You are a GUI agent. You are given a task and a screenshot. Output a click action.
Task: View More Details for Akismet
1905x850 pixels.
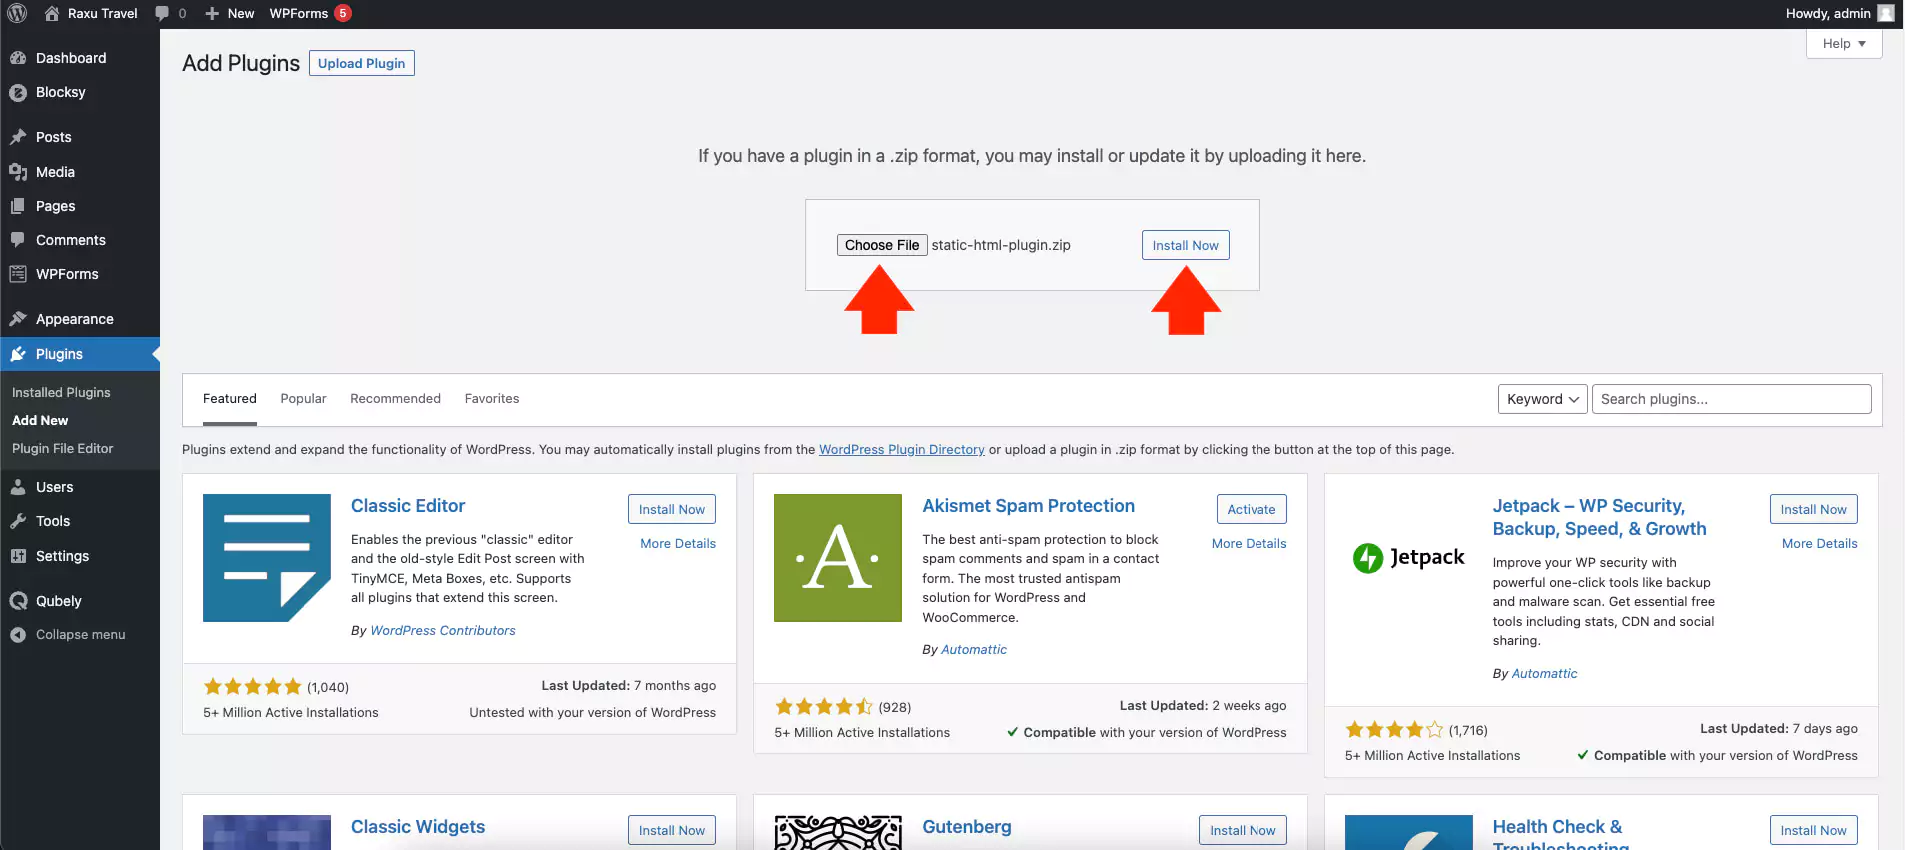coord(1249,544)
